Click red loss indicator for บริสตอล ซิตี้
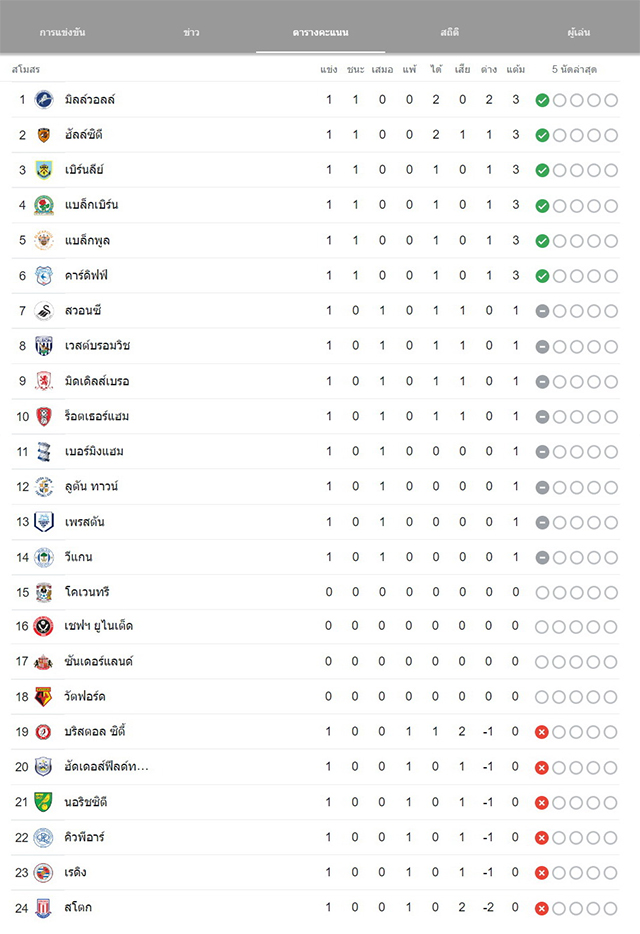 [542, 732]
